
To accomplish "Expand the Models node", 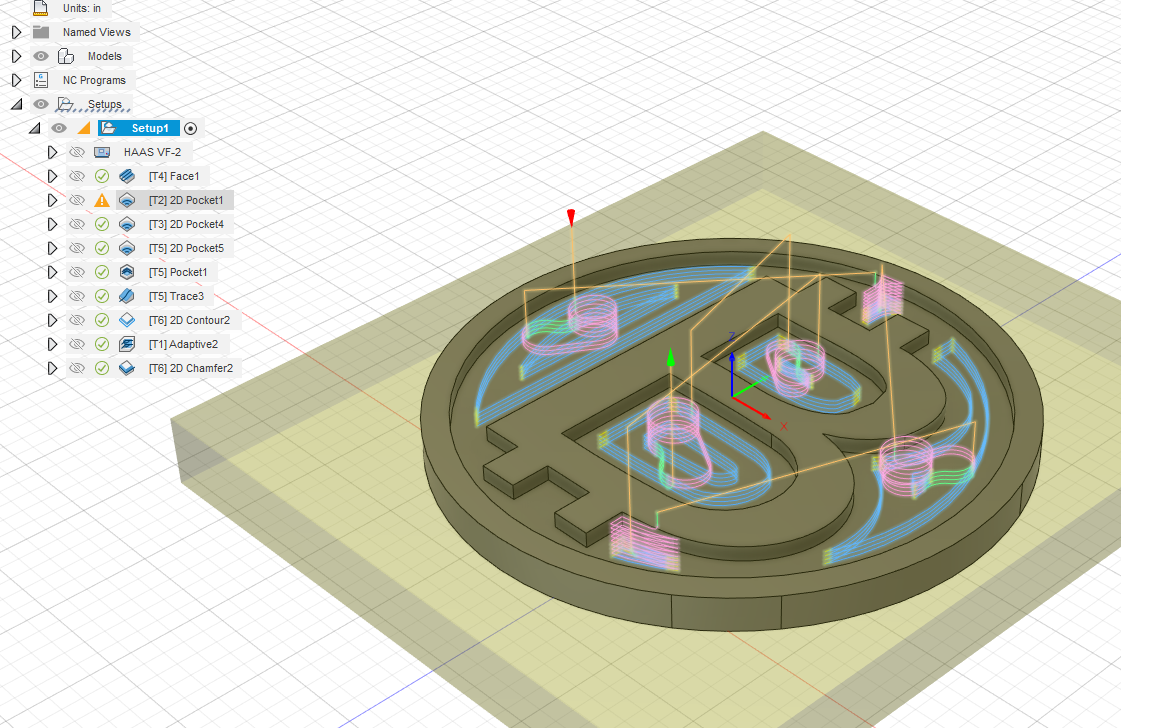I will pyautogui.click(x=16, y=56).
